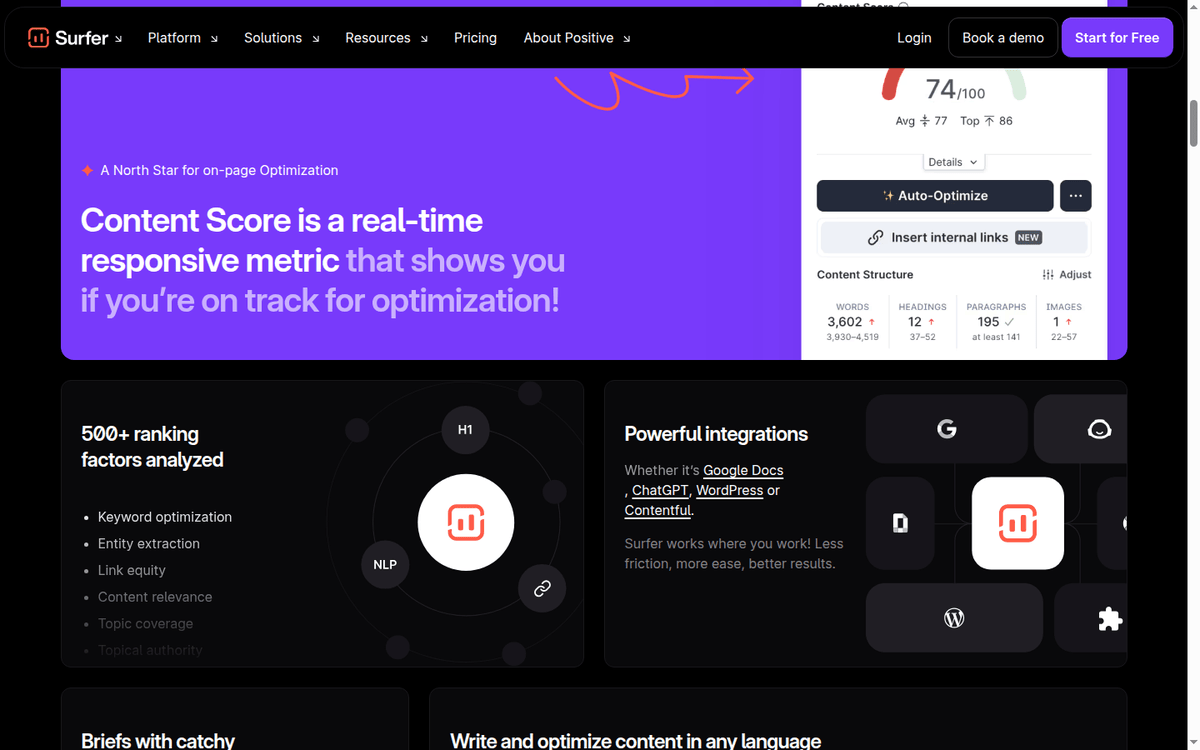Expand the Details dropdown under score
1200x750 pixels.
point(953,162)
